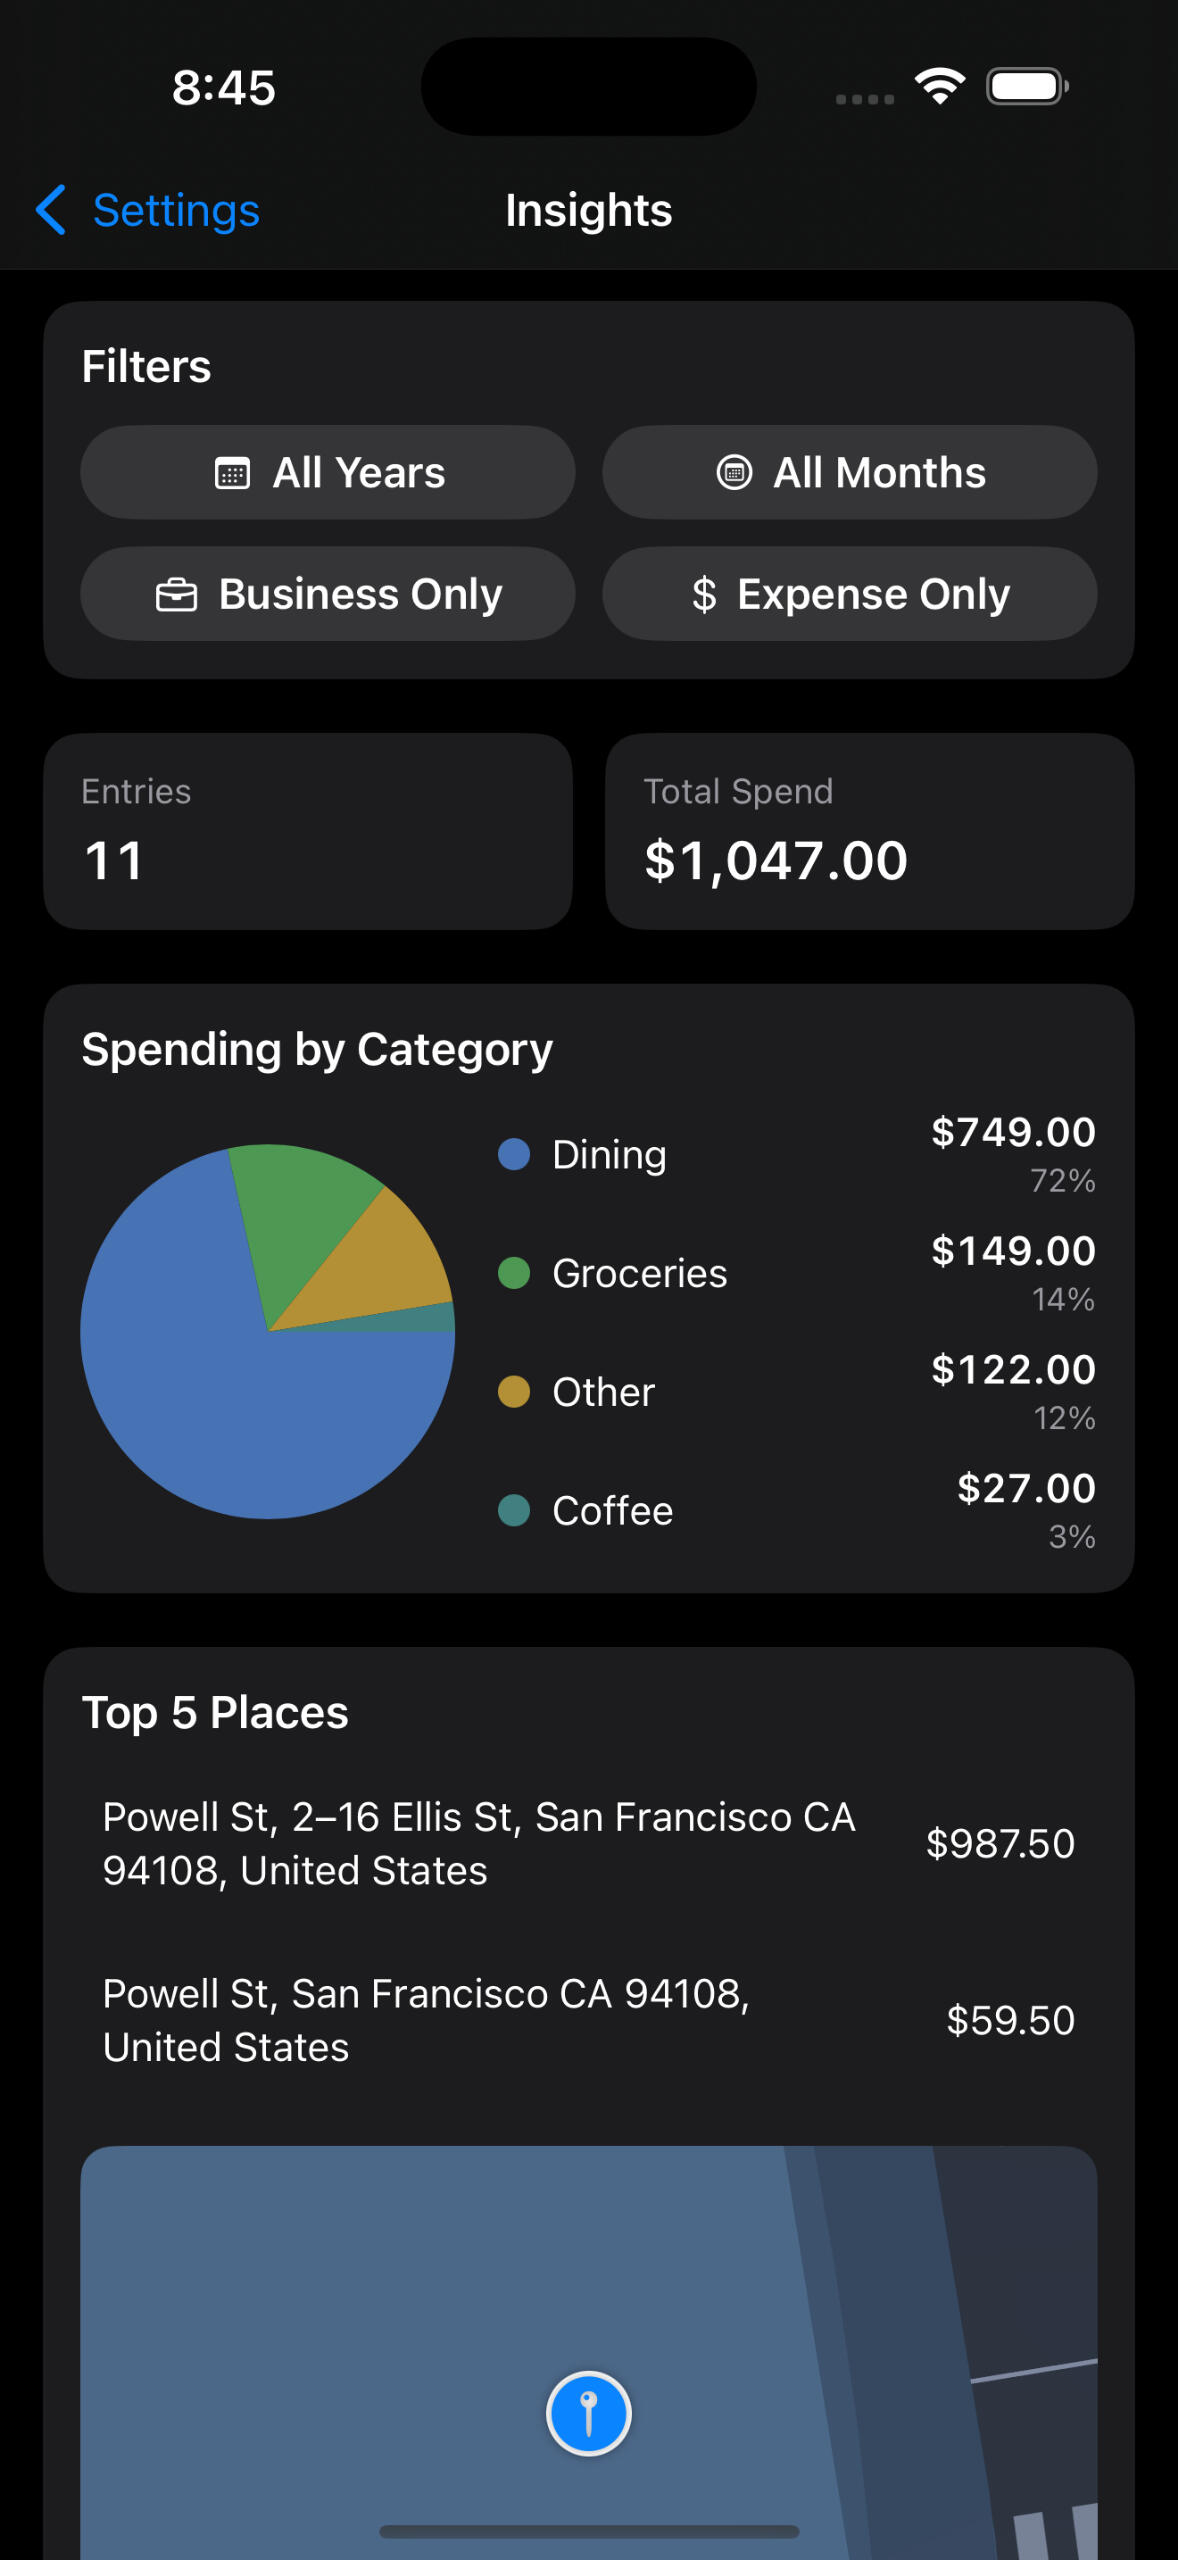Tap the Total Spend card
Screen dimensions: 1178x2560
869,831
